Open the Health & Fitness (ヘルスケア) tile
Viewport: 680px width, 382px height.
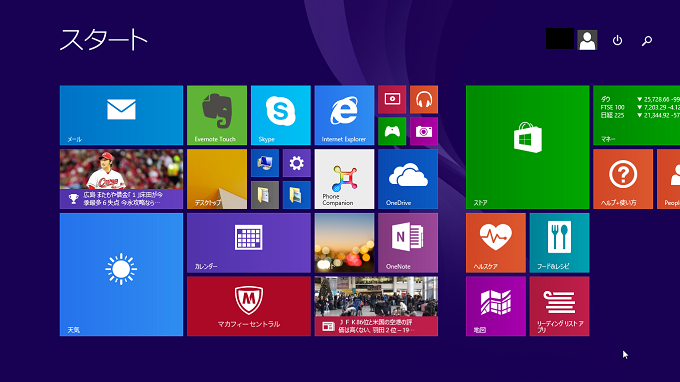[496, 243]
